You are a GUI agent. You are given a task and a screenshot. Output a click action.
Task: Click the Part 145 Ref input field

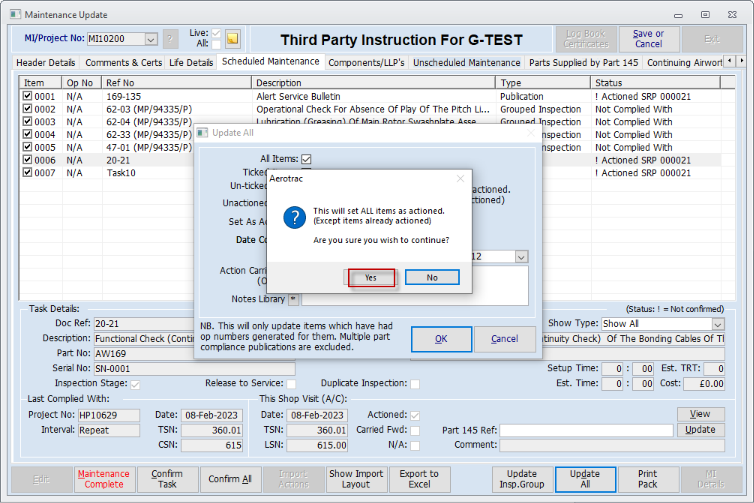(x=586, y=430)
